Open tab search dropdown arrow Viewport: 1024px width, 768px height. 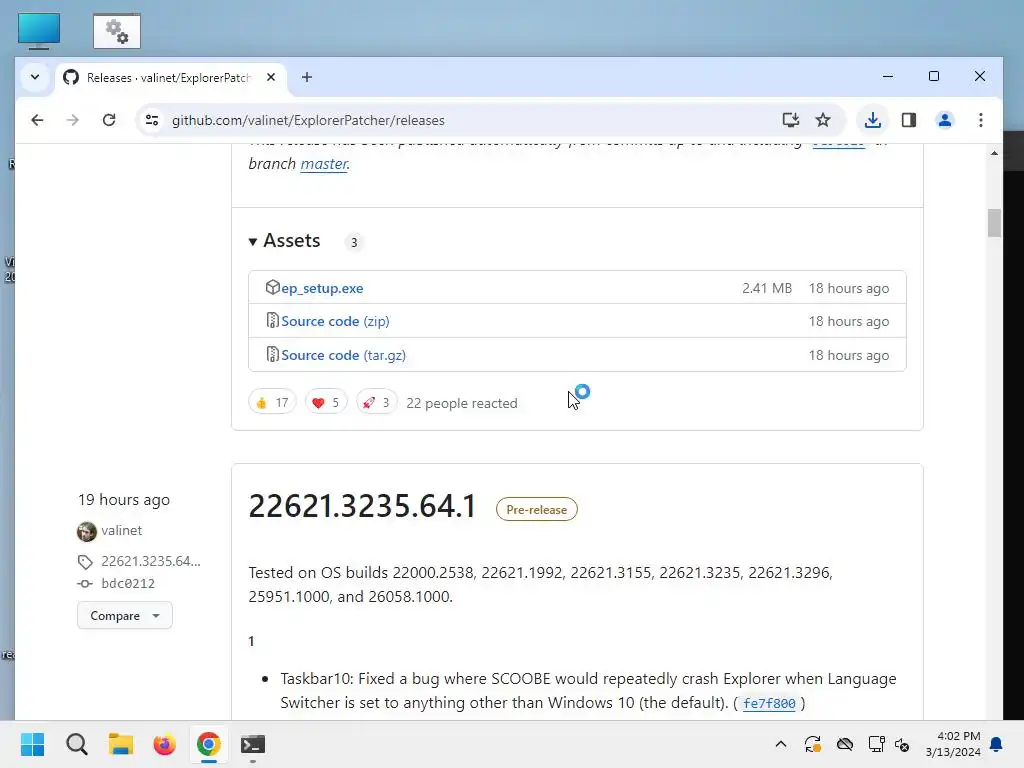[35, 77]
